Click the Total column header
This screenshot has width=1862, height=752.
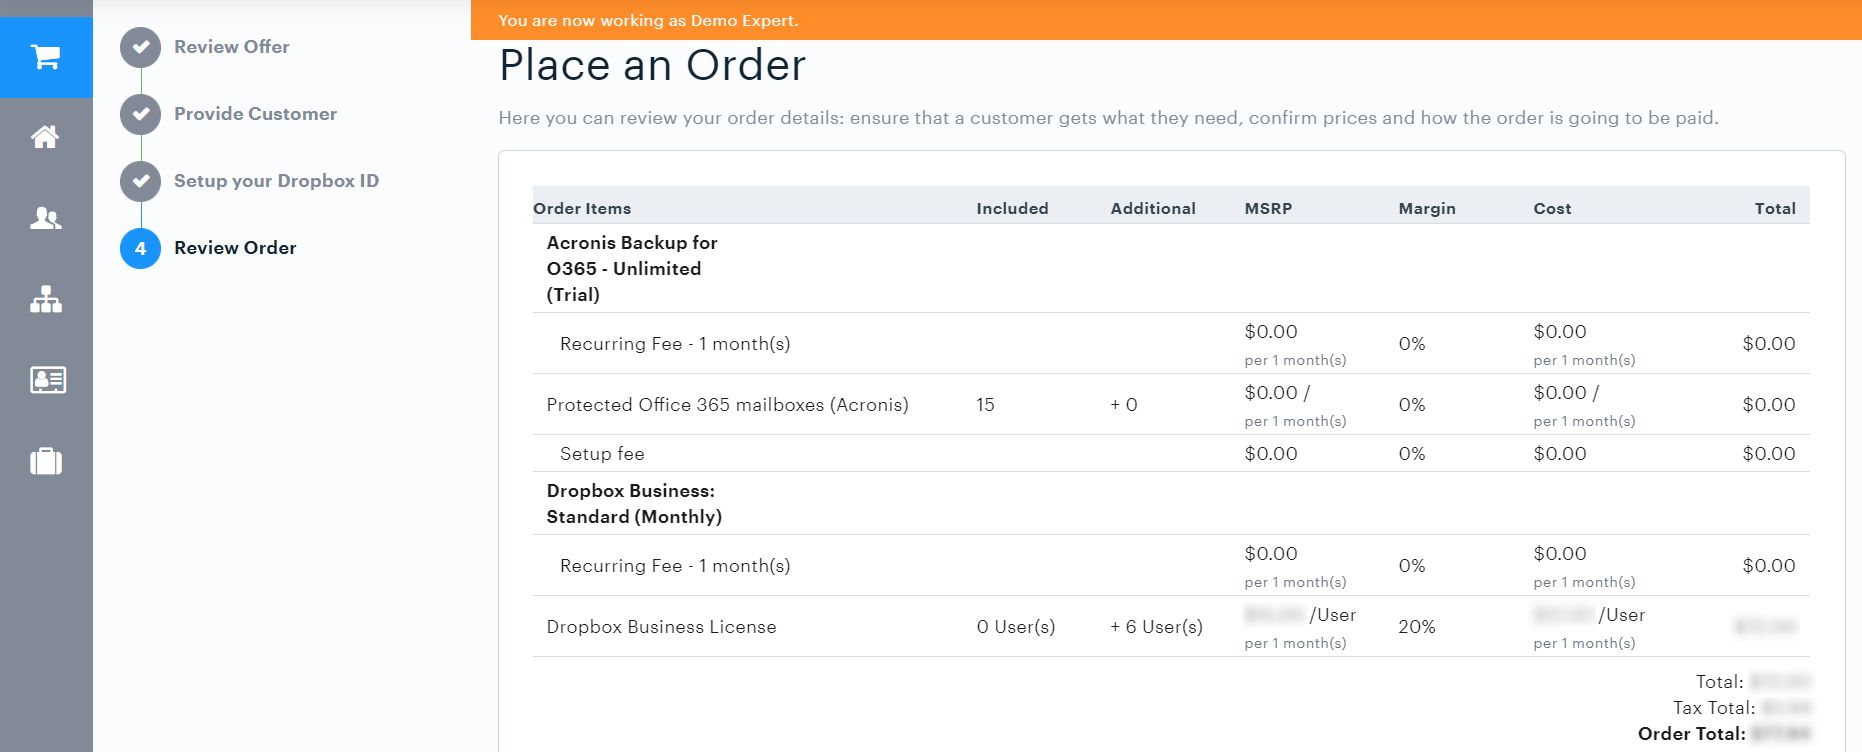coord(1775,208)
